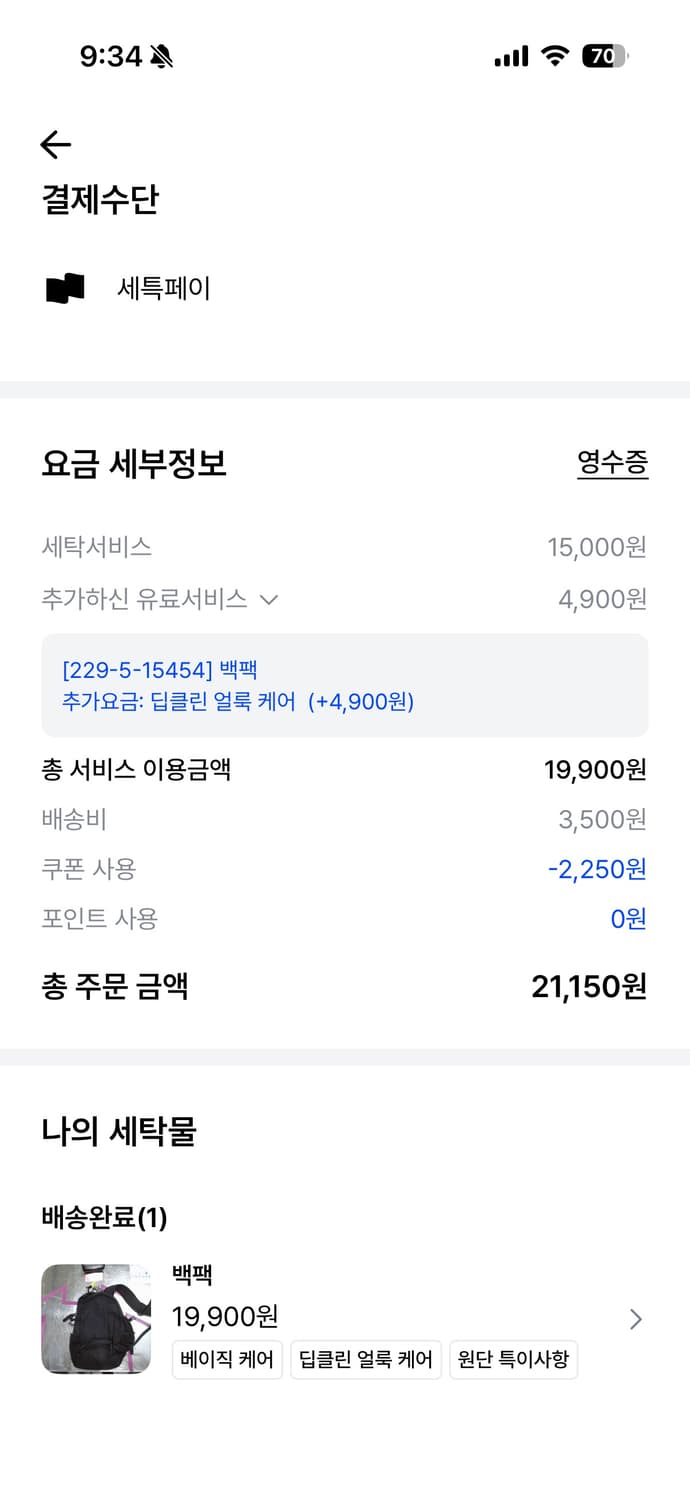Tap the cellular signal strength icon

click(510, 57)
